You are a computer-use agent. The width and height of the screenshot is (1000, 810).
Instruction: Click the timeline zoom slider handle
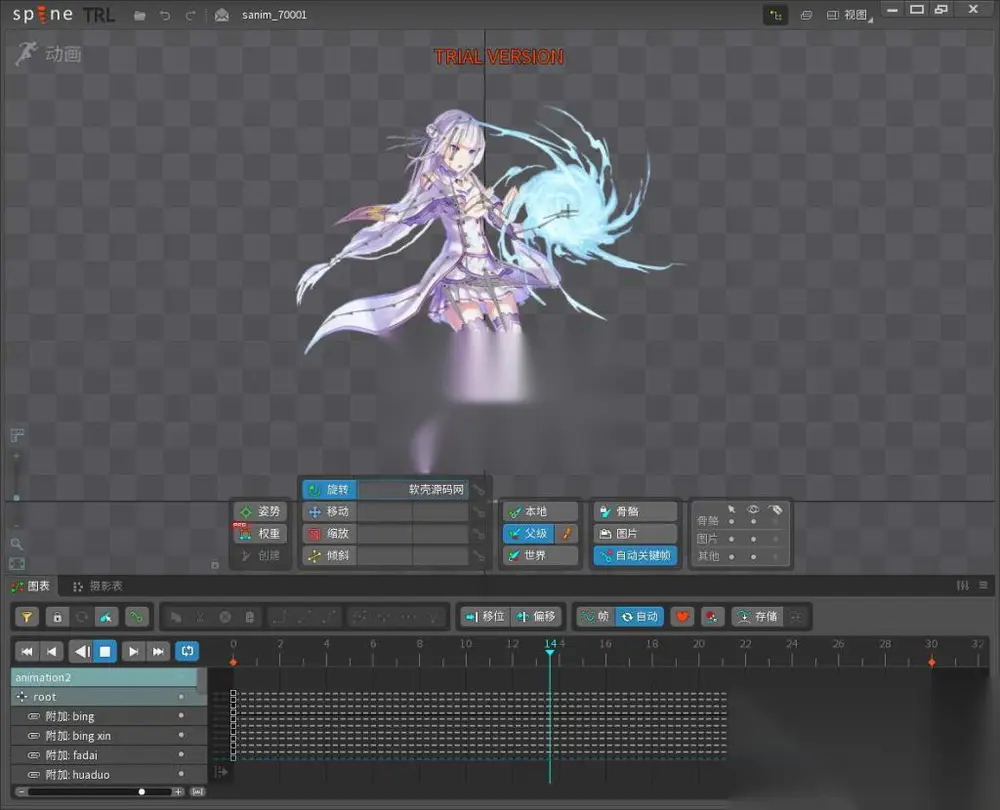coord(142,792)
